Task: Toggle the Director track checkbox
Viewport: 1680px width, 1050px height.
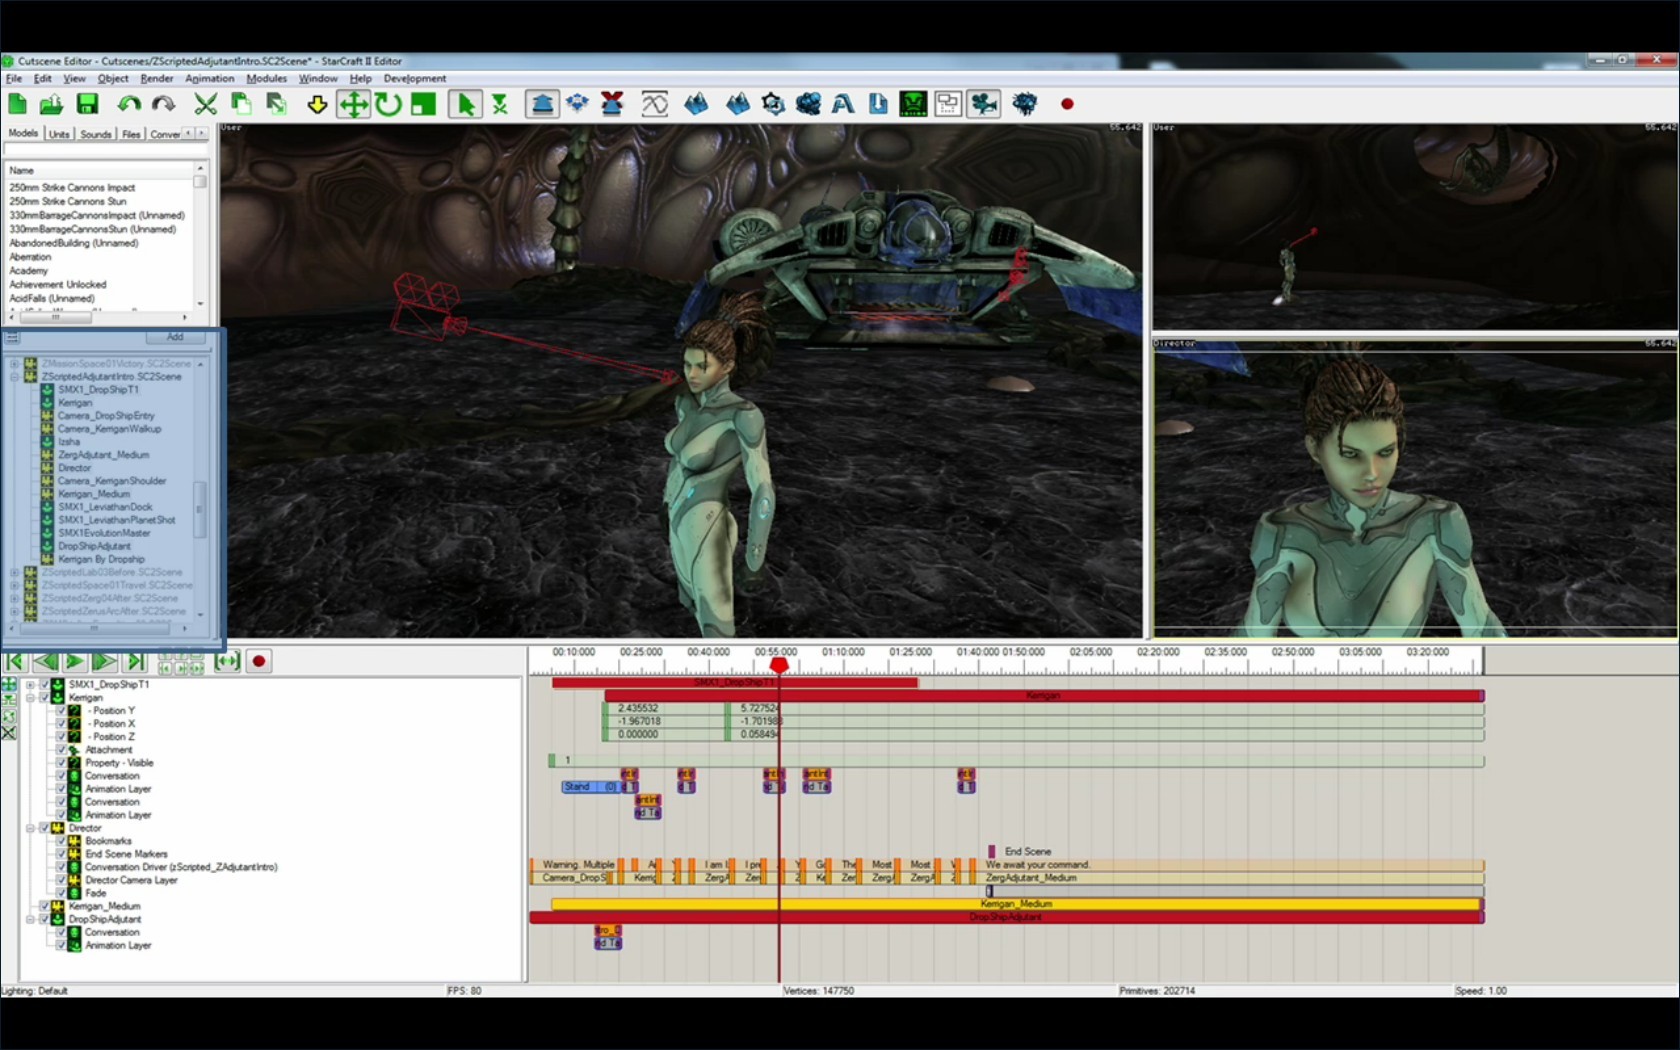Action: click(x=44, y=828)
